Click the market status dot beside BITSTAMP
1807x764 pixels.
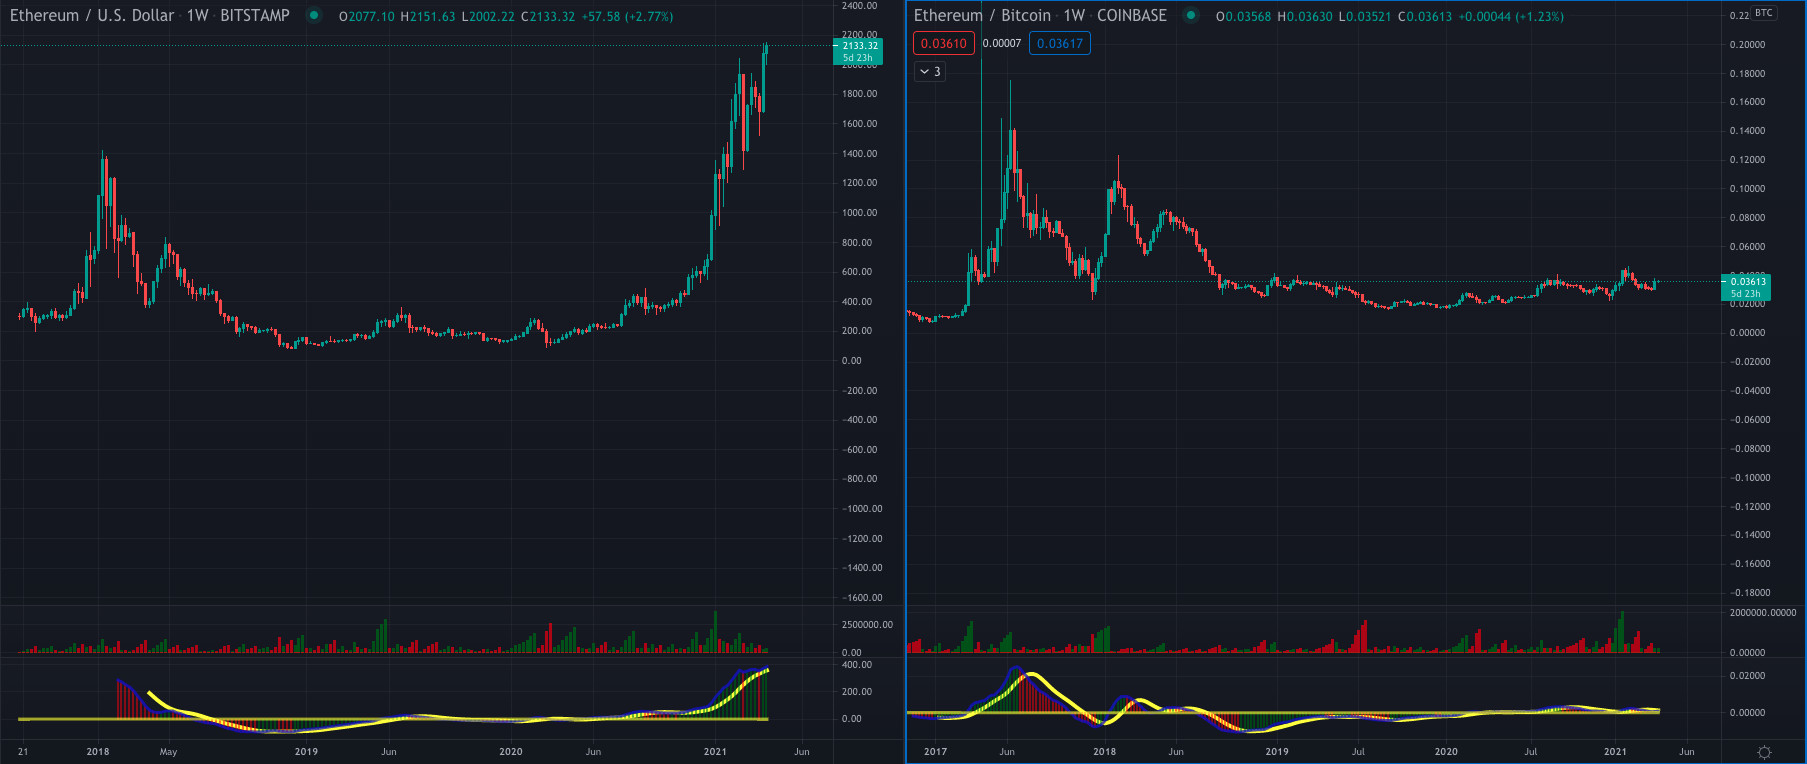tap(314, 15)
